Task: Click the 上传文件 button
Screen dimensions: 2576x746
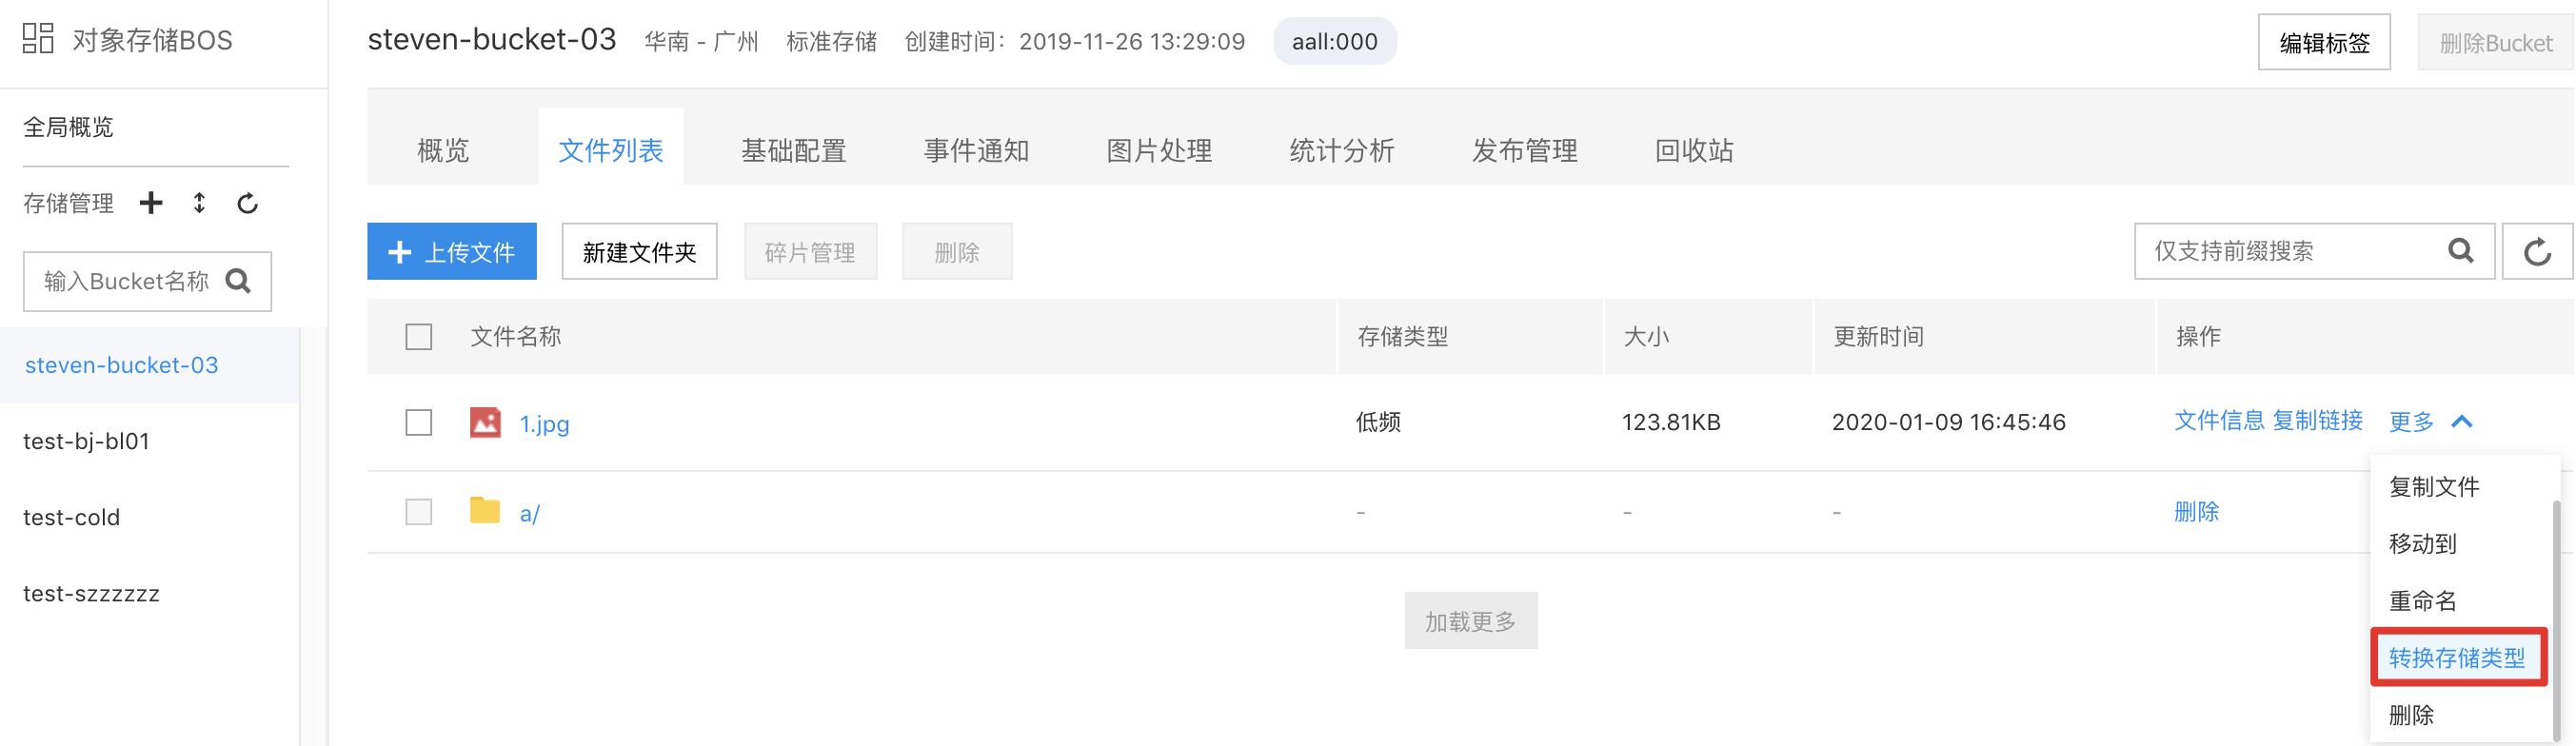Action: click(x=452, y=251)
